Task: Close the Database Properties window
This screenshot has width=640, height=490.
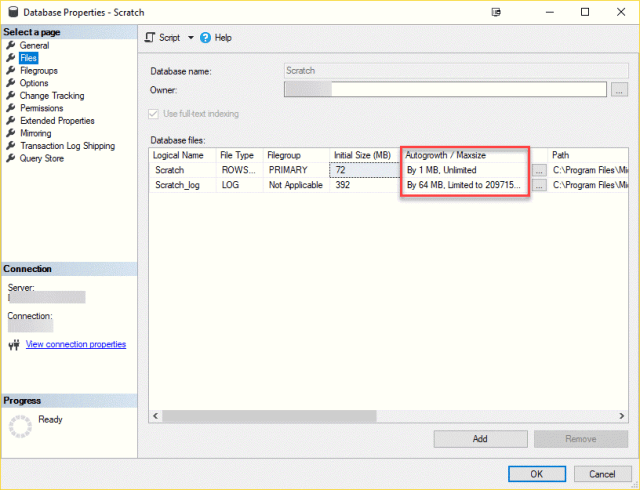Action: coord(621,12)
